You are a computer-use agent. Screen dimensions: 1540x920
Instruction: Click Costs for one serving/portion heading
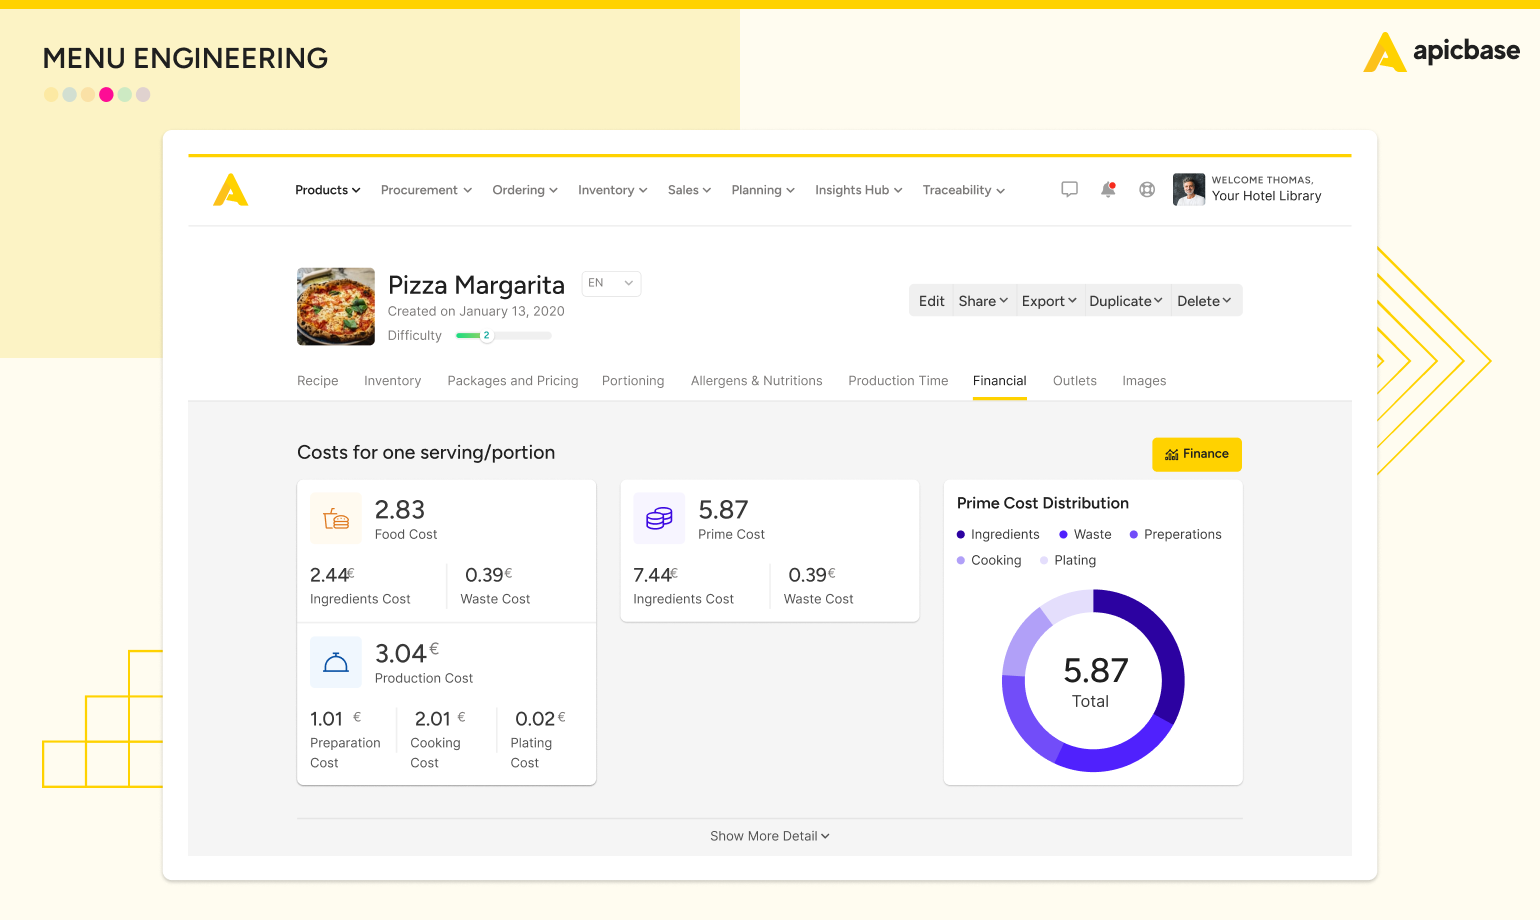tap(426, 453)
